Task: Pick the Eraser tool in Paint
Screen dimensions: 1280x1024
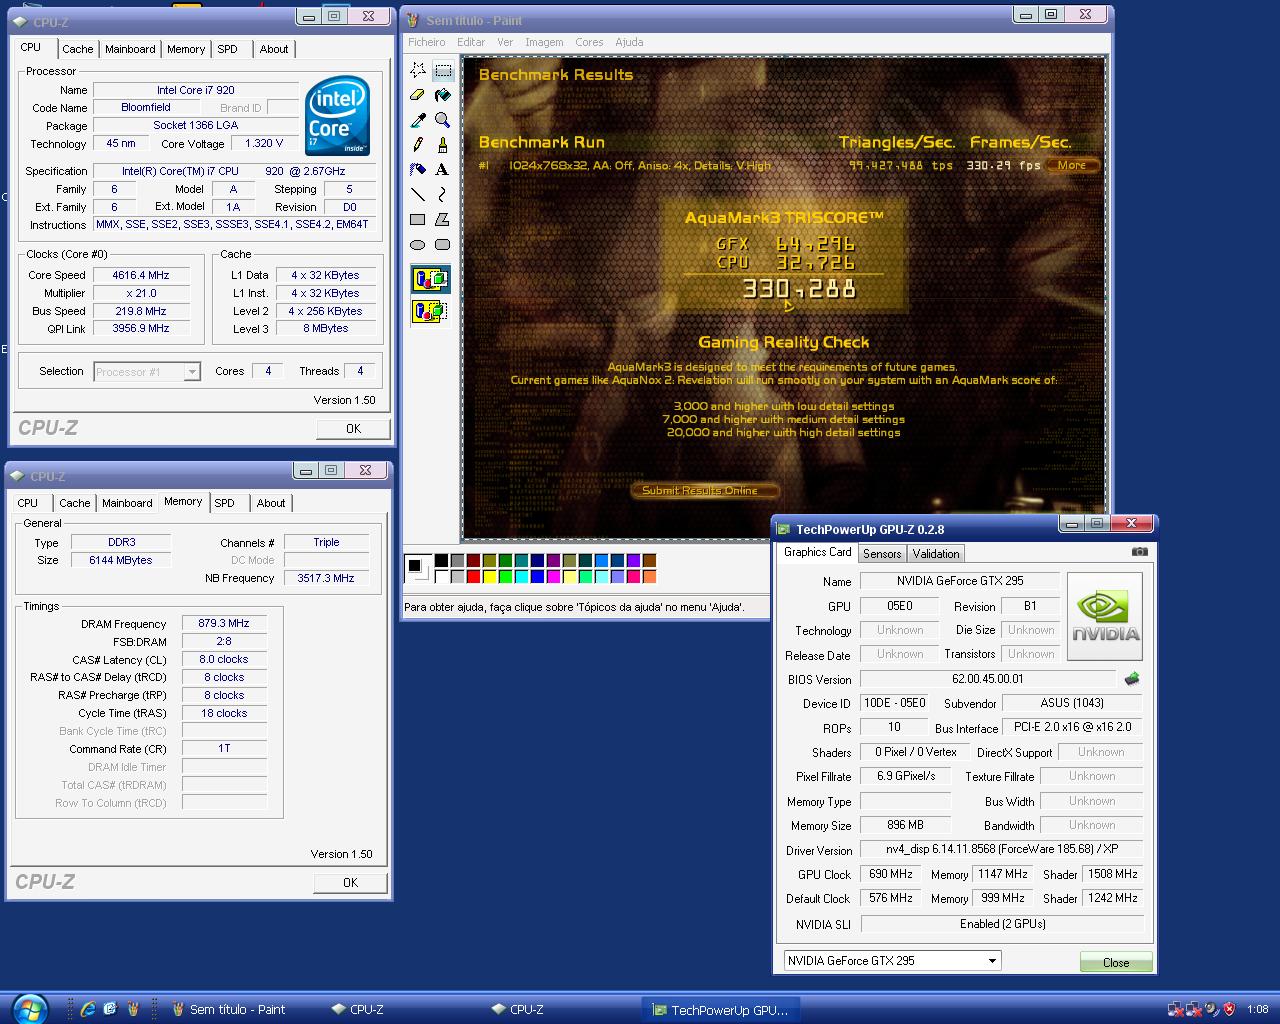Action: (418, 95)
